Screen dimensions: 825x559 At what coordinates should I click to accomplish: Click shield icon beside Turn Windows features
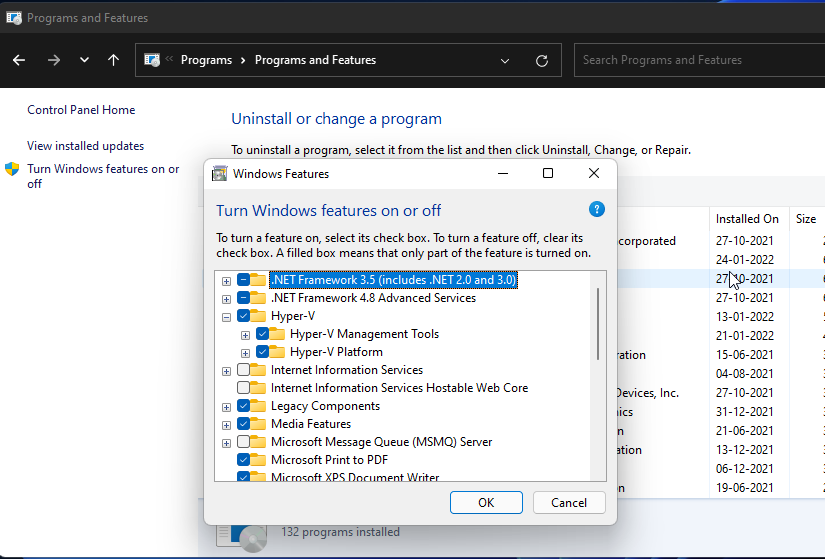(x=13, y=169)
